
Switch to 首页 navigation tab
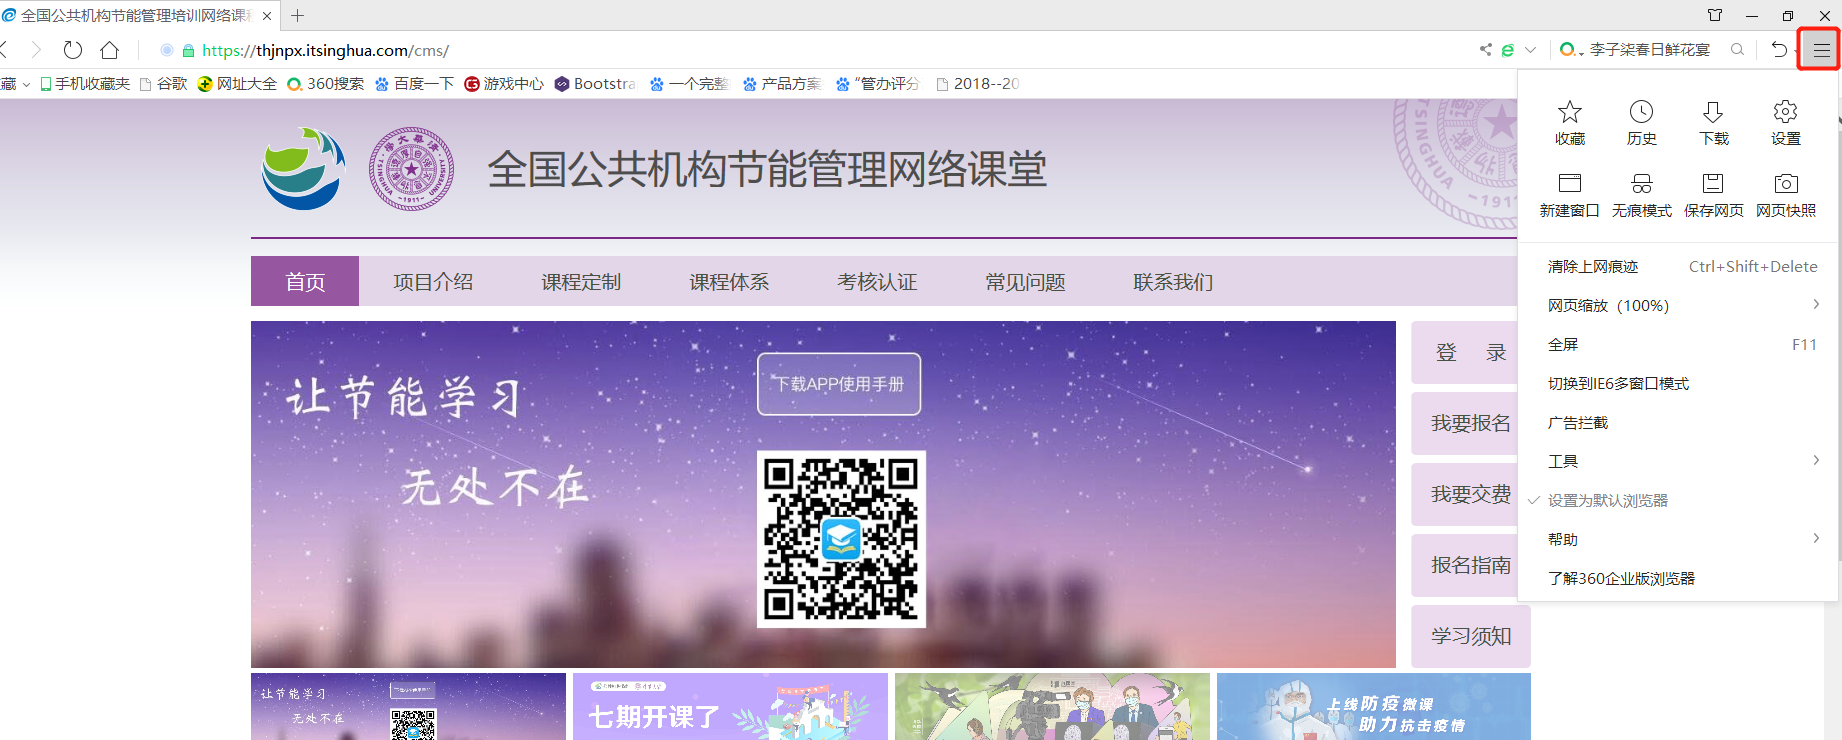tap(305, 282)
